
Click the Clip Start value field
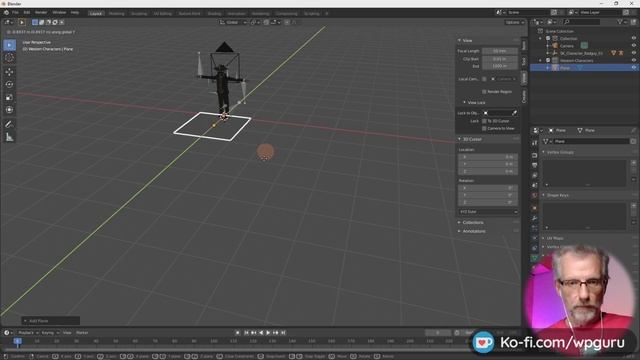tap(500, 59)
